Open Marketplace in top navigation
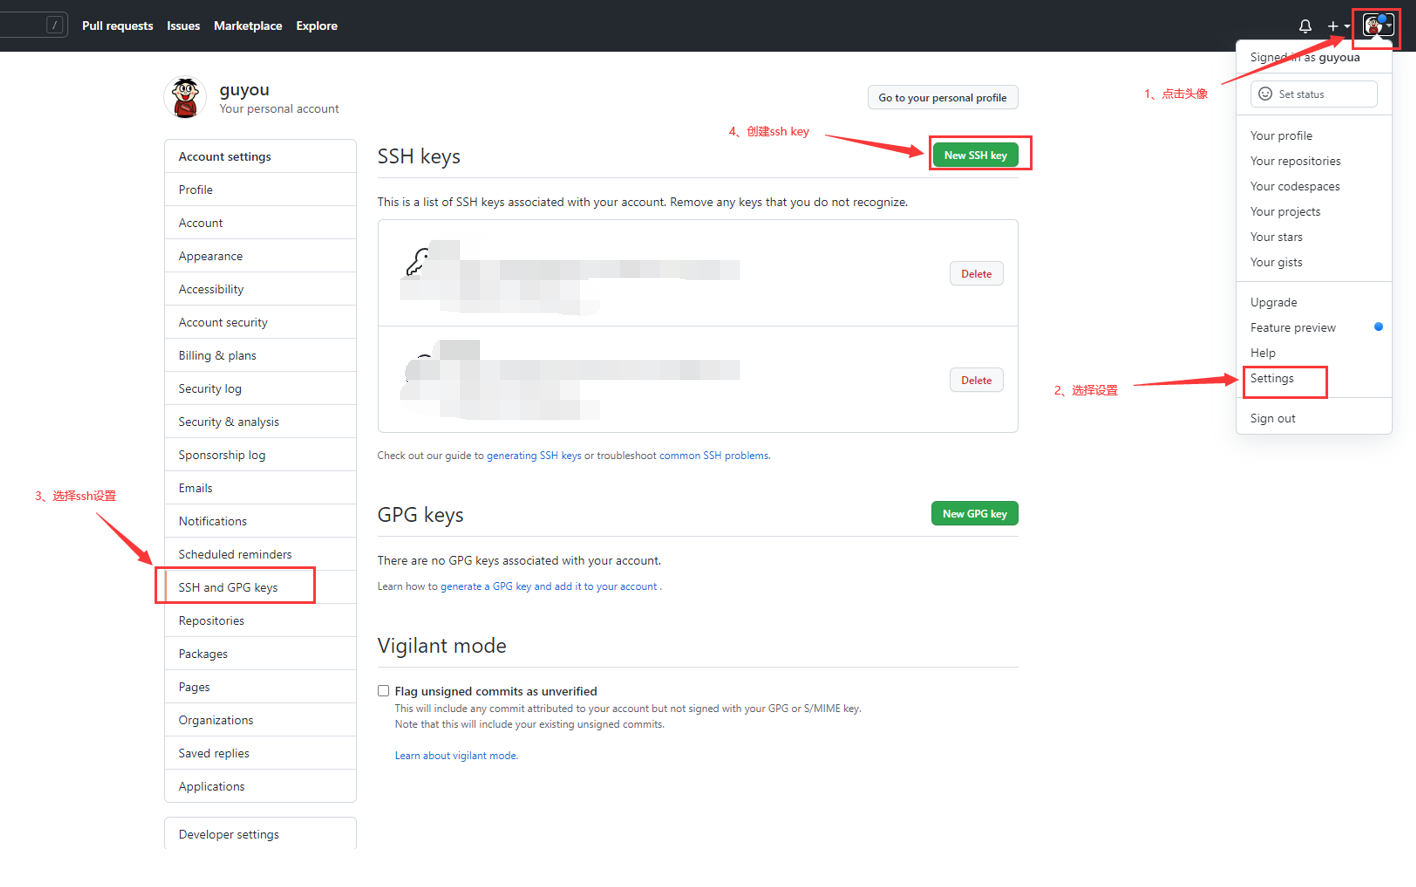Image resolution: width=1416 pixels, height=887 pixels. (248, 26)
